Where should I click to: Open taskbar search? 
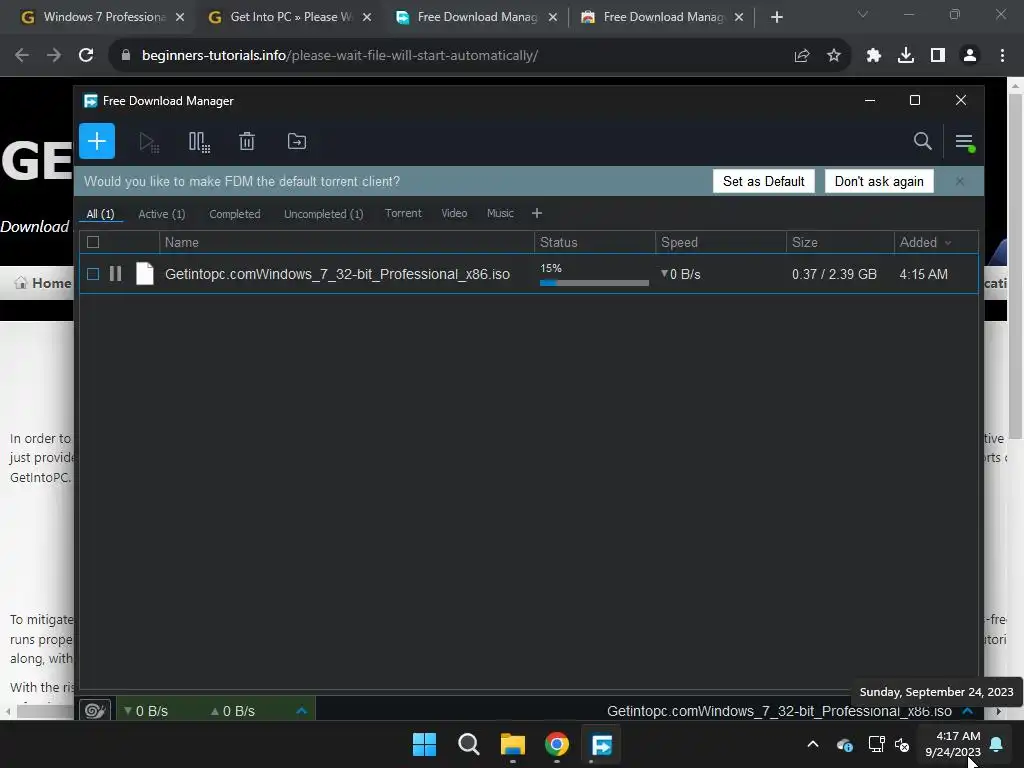point(469,744)
